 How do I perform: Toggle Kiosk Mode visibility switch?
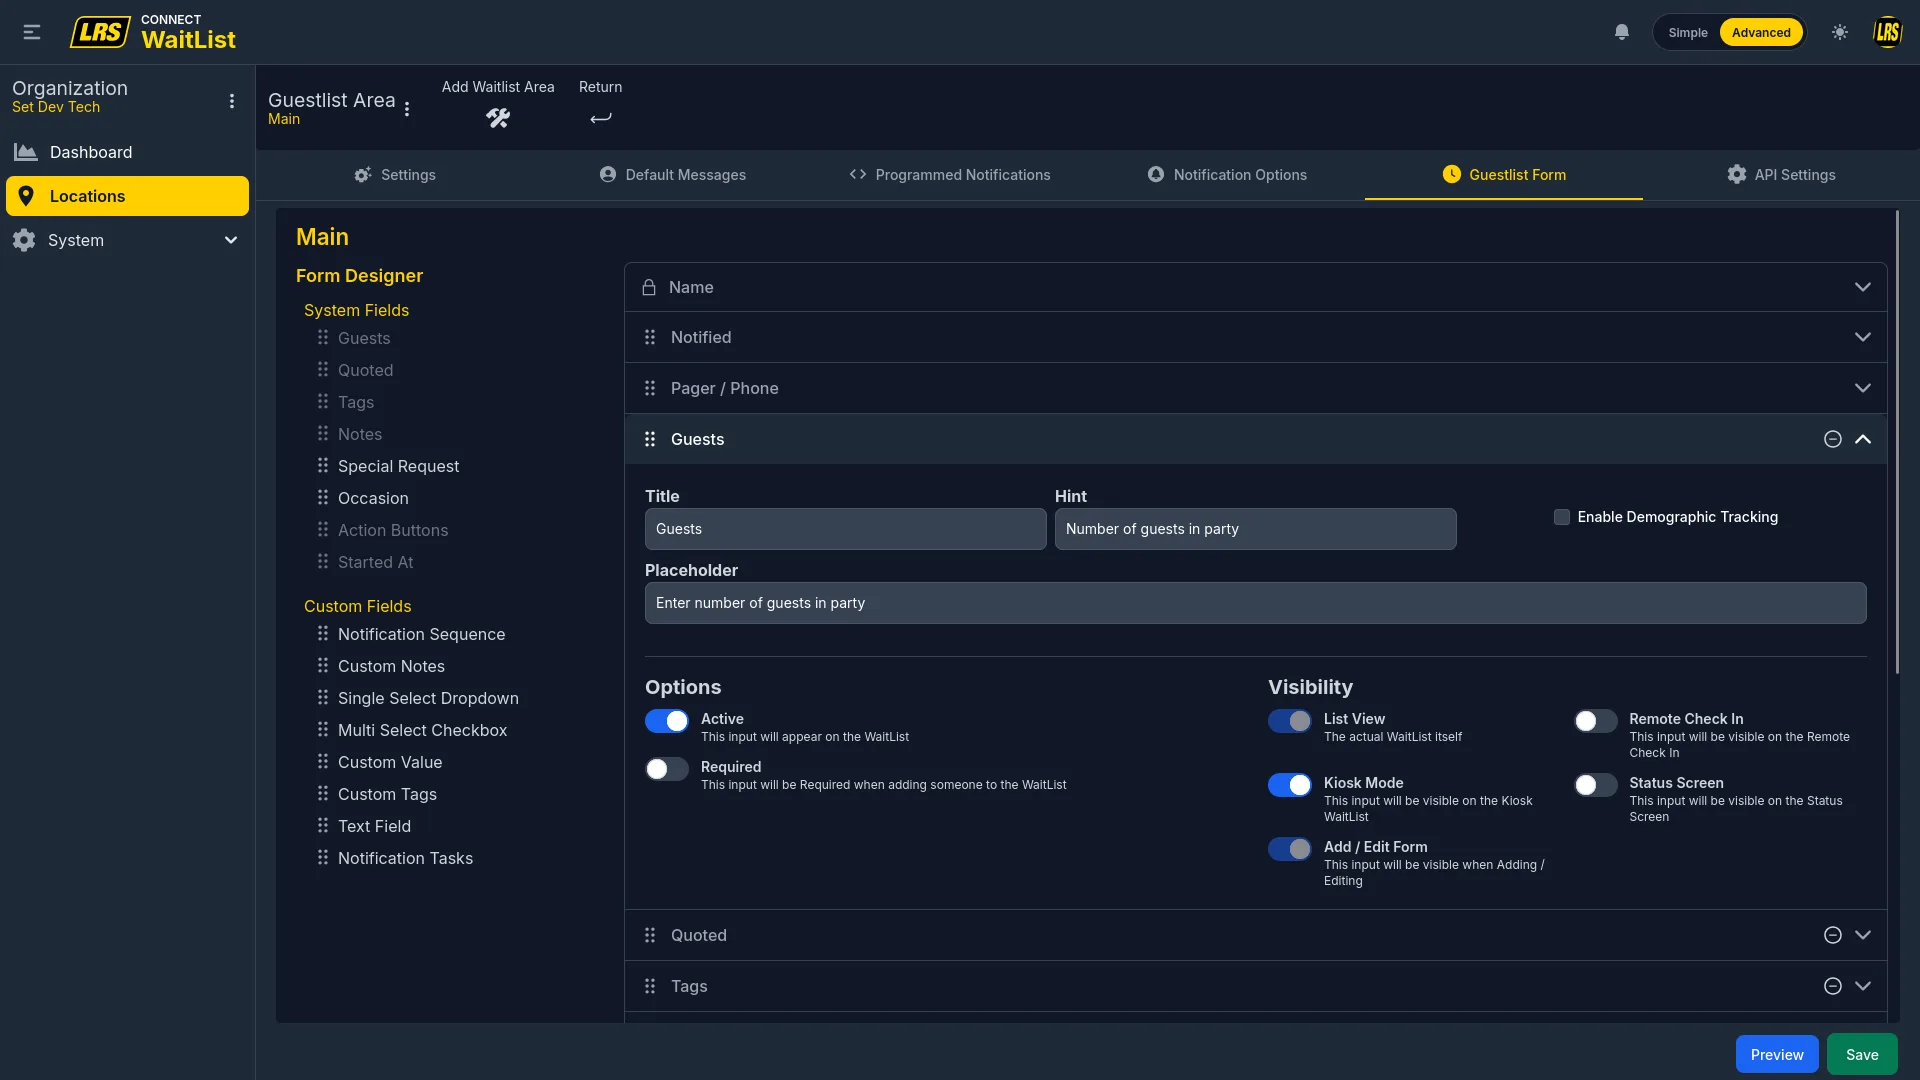[1290, 785]
